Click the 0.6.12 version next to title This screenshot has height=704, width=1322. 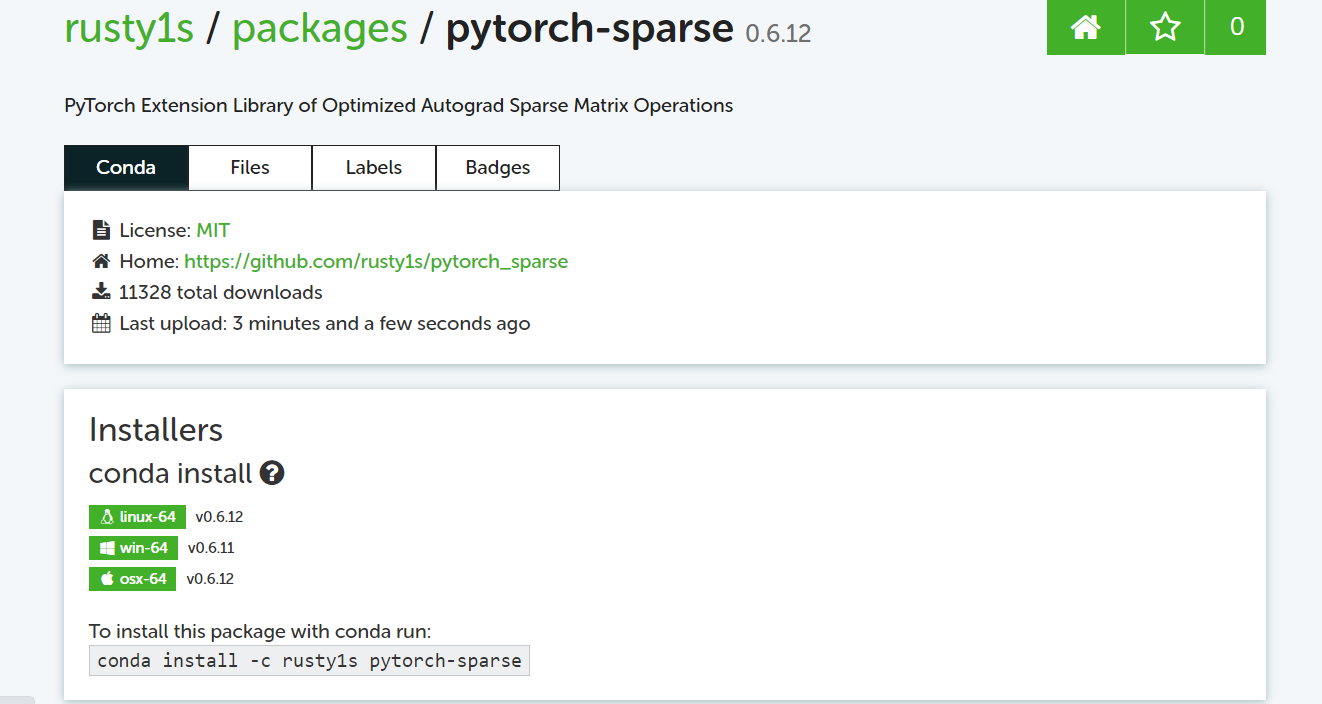[x=778, y=34]
